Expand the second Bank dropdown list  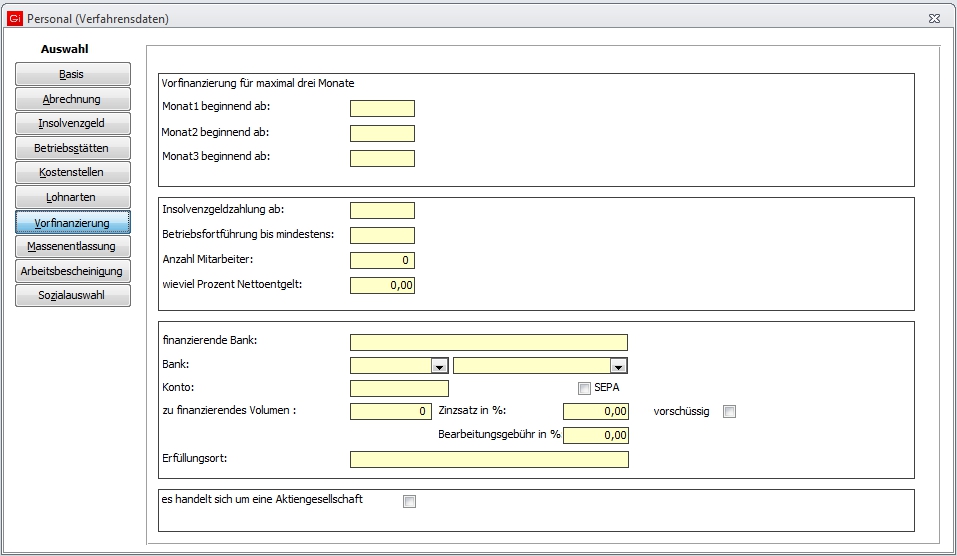618,366
